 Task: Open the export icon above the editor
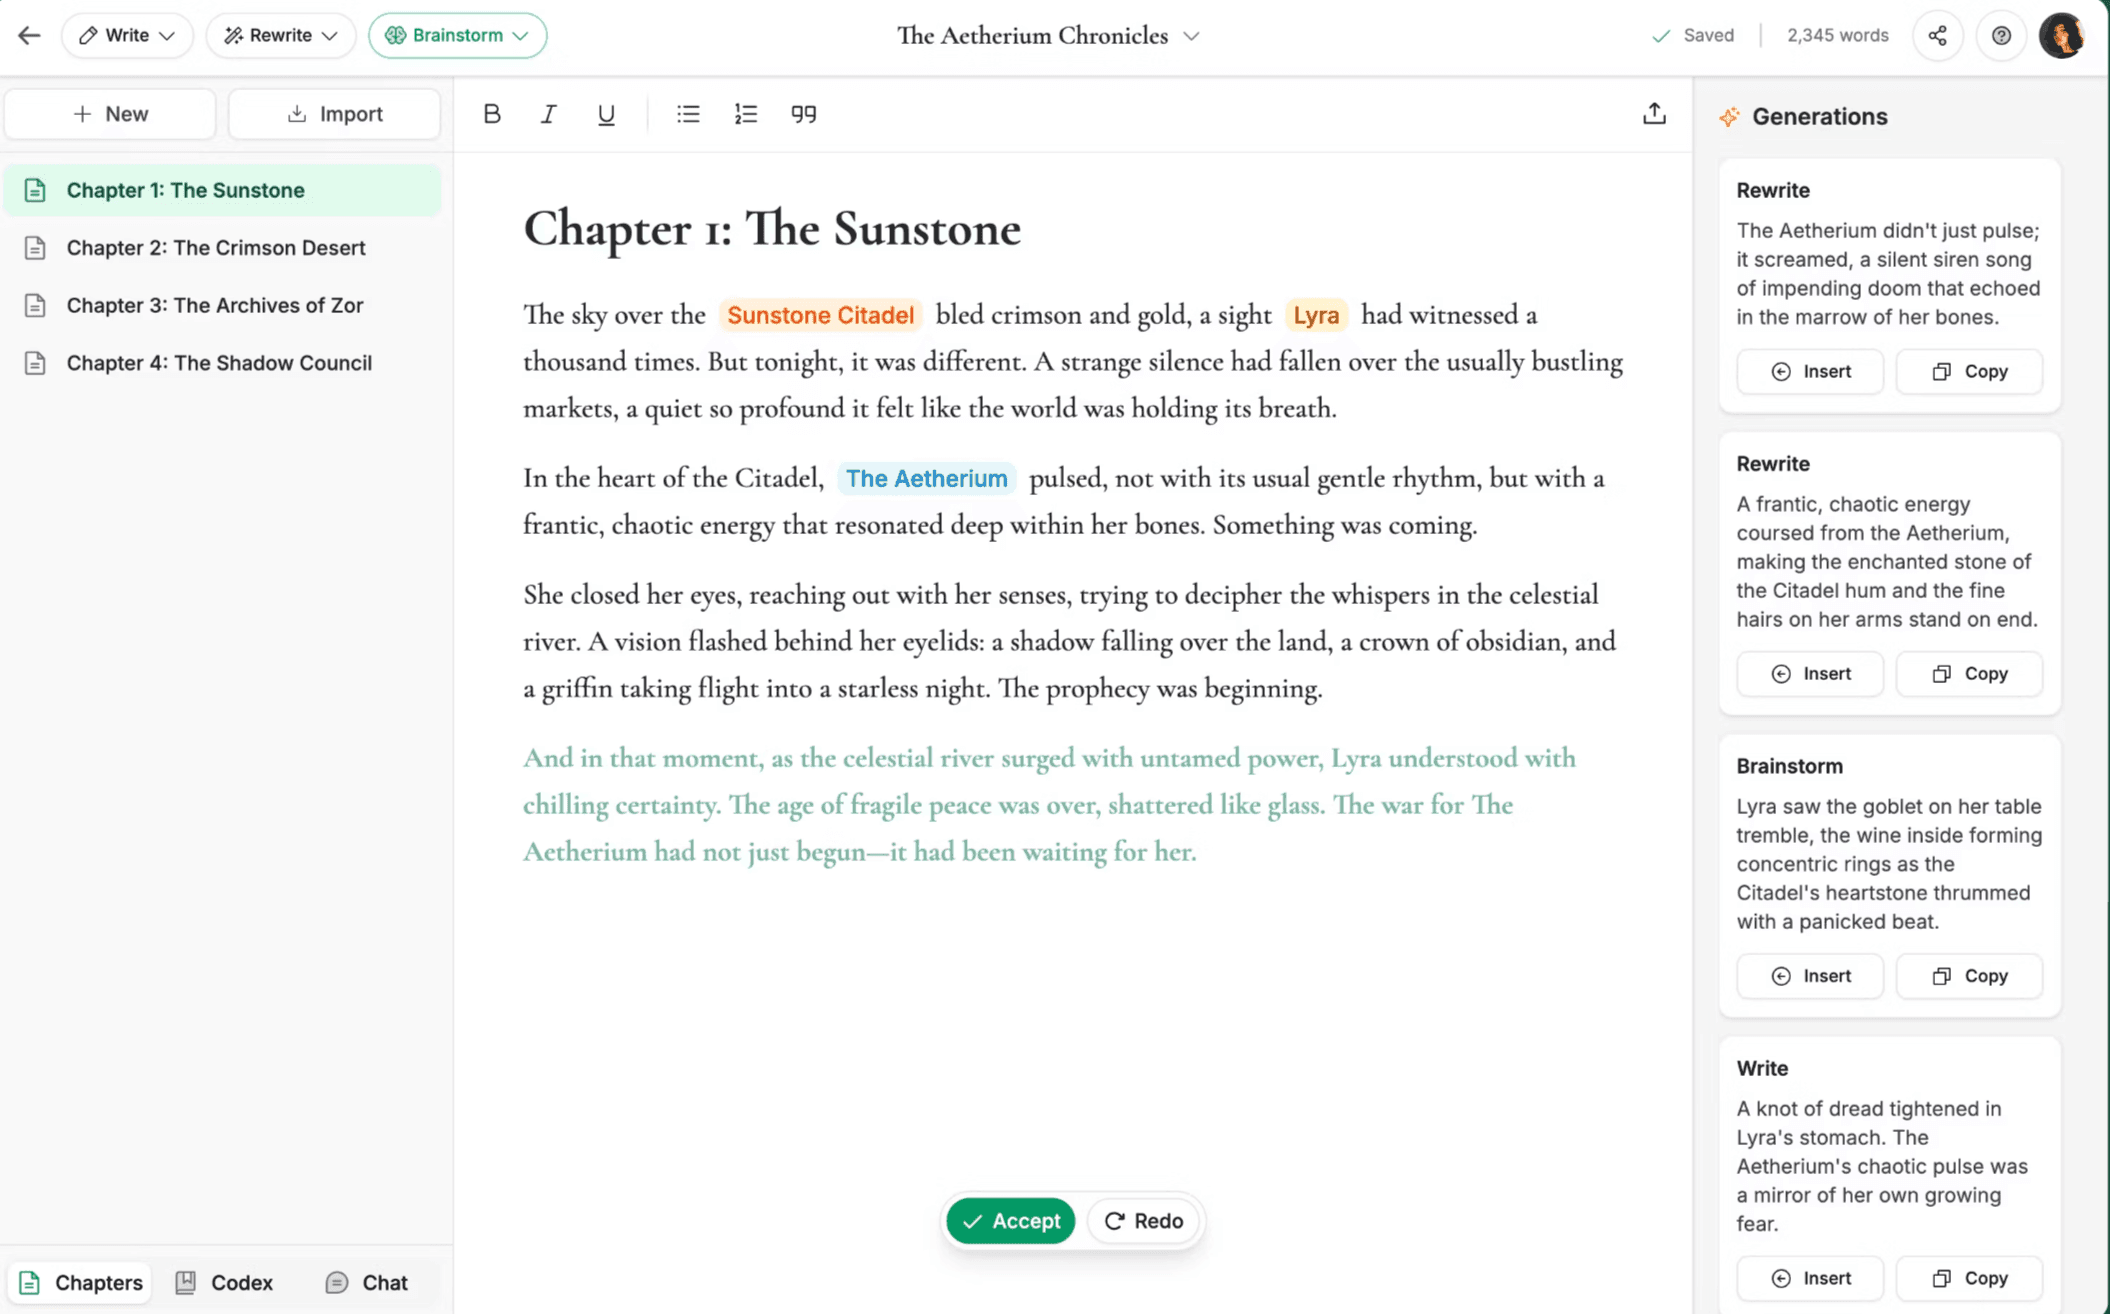pyautogui.click(x=1655, y=113)
